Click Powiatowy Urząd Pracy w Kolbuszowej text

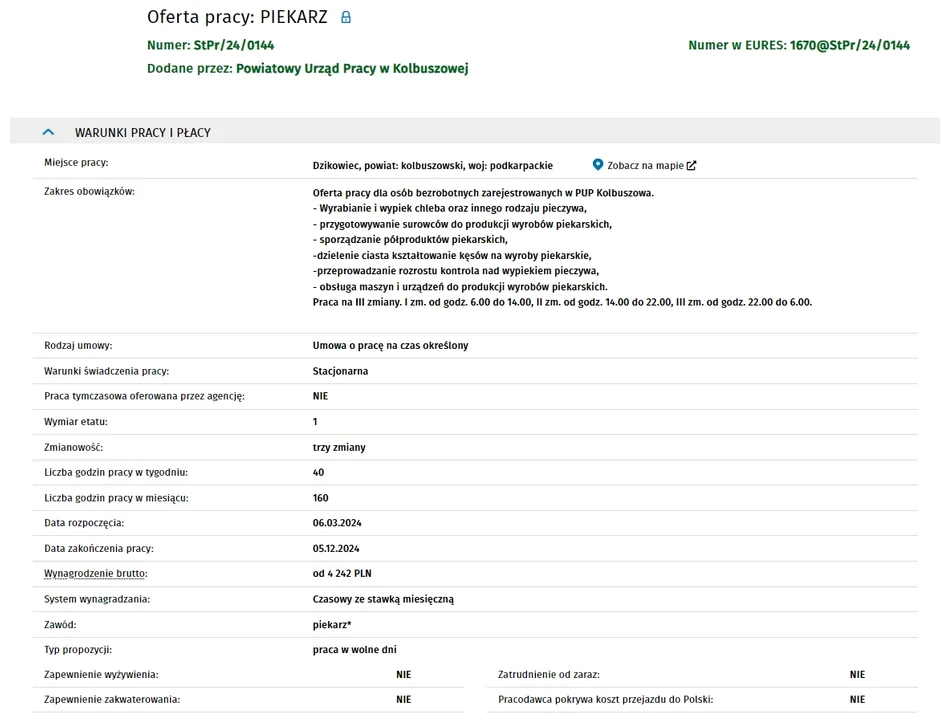[x=352, y=69]
